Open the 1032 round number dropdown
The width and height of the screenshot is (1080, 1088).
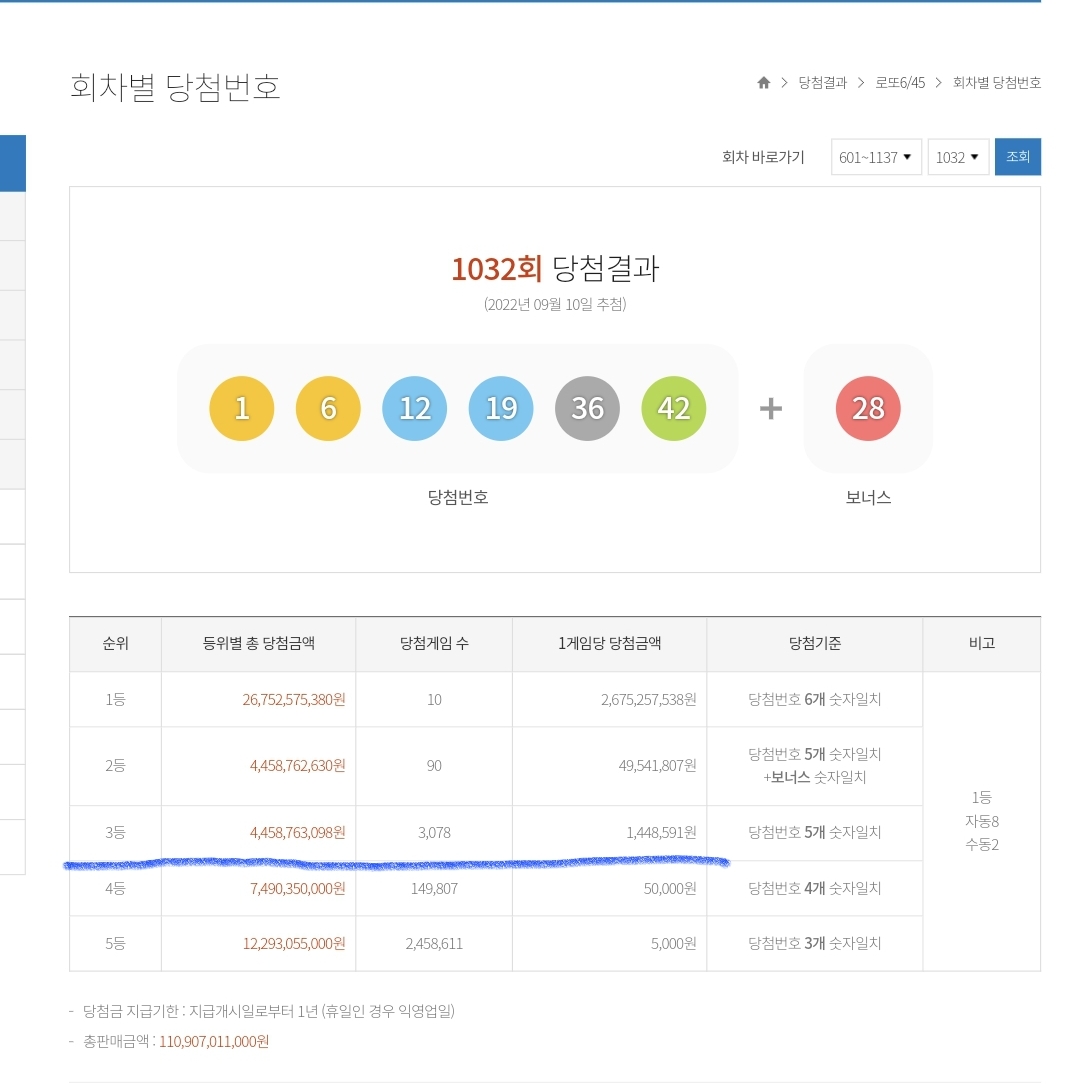tap(957, 157)
